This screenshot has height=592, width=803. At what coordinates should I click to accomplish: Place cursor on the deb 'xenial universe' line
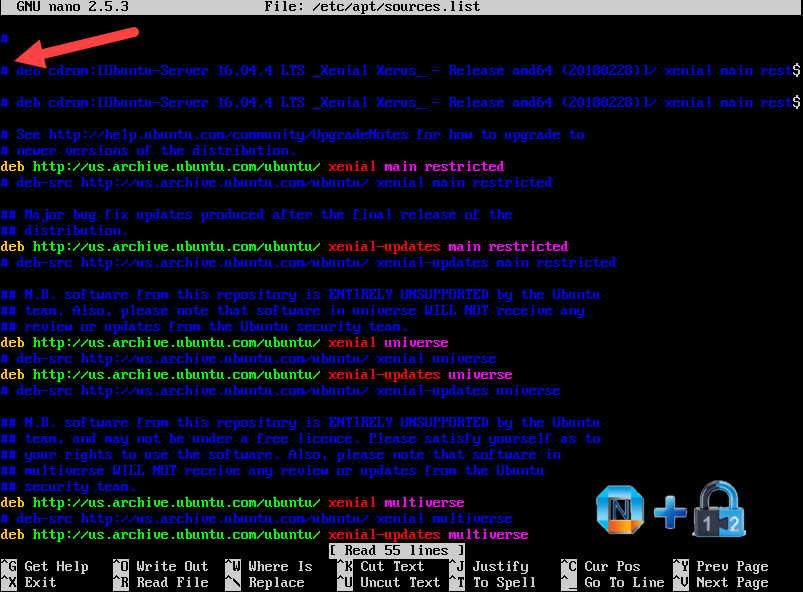click(x=225, y=342)
